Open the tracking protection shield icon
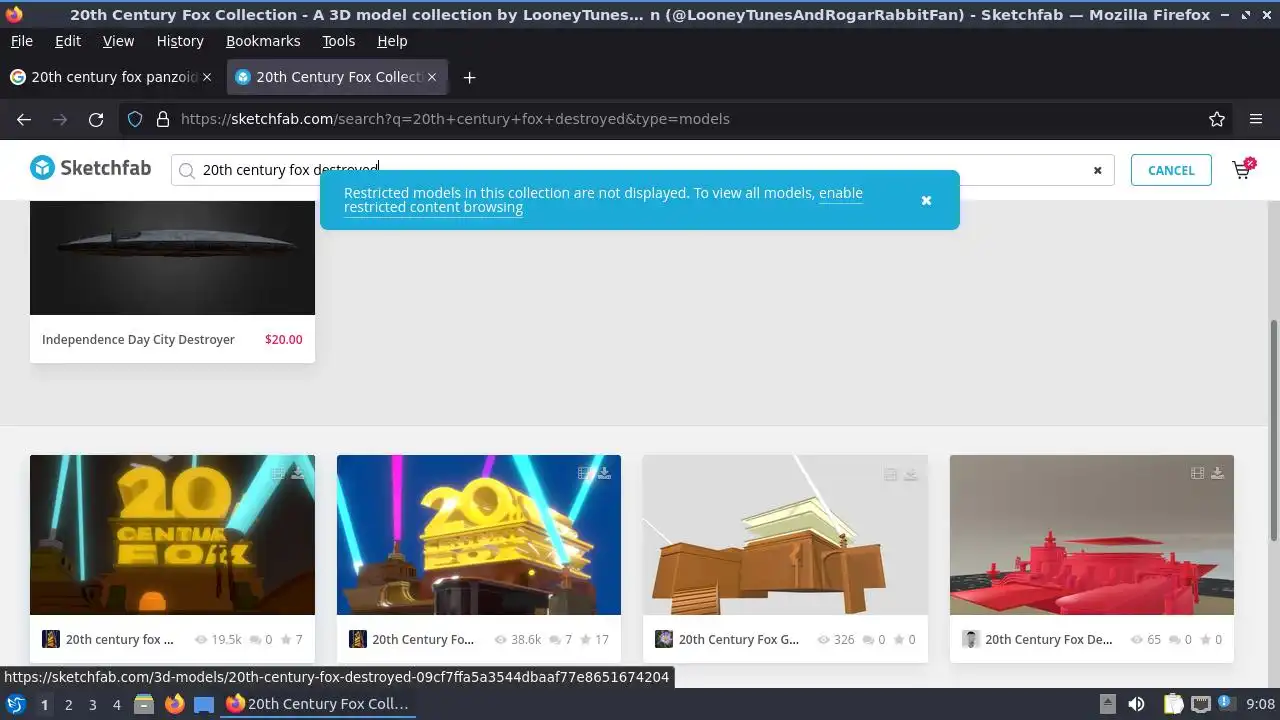 pos(135,119)
